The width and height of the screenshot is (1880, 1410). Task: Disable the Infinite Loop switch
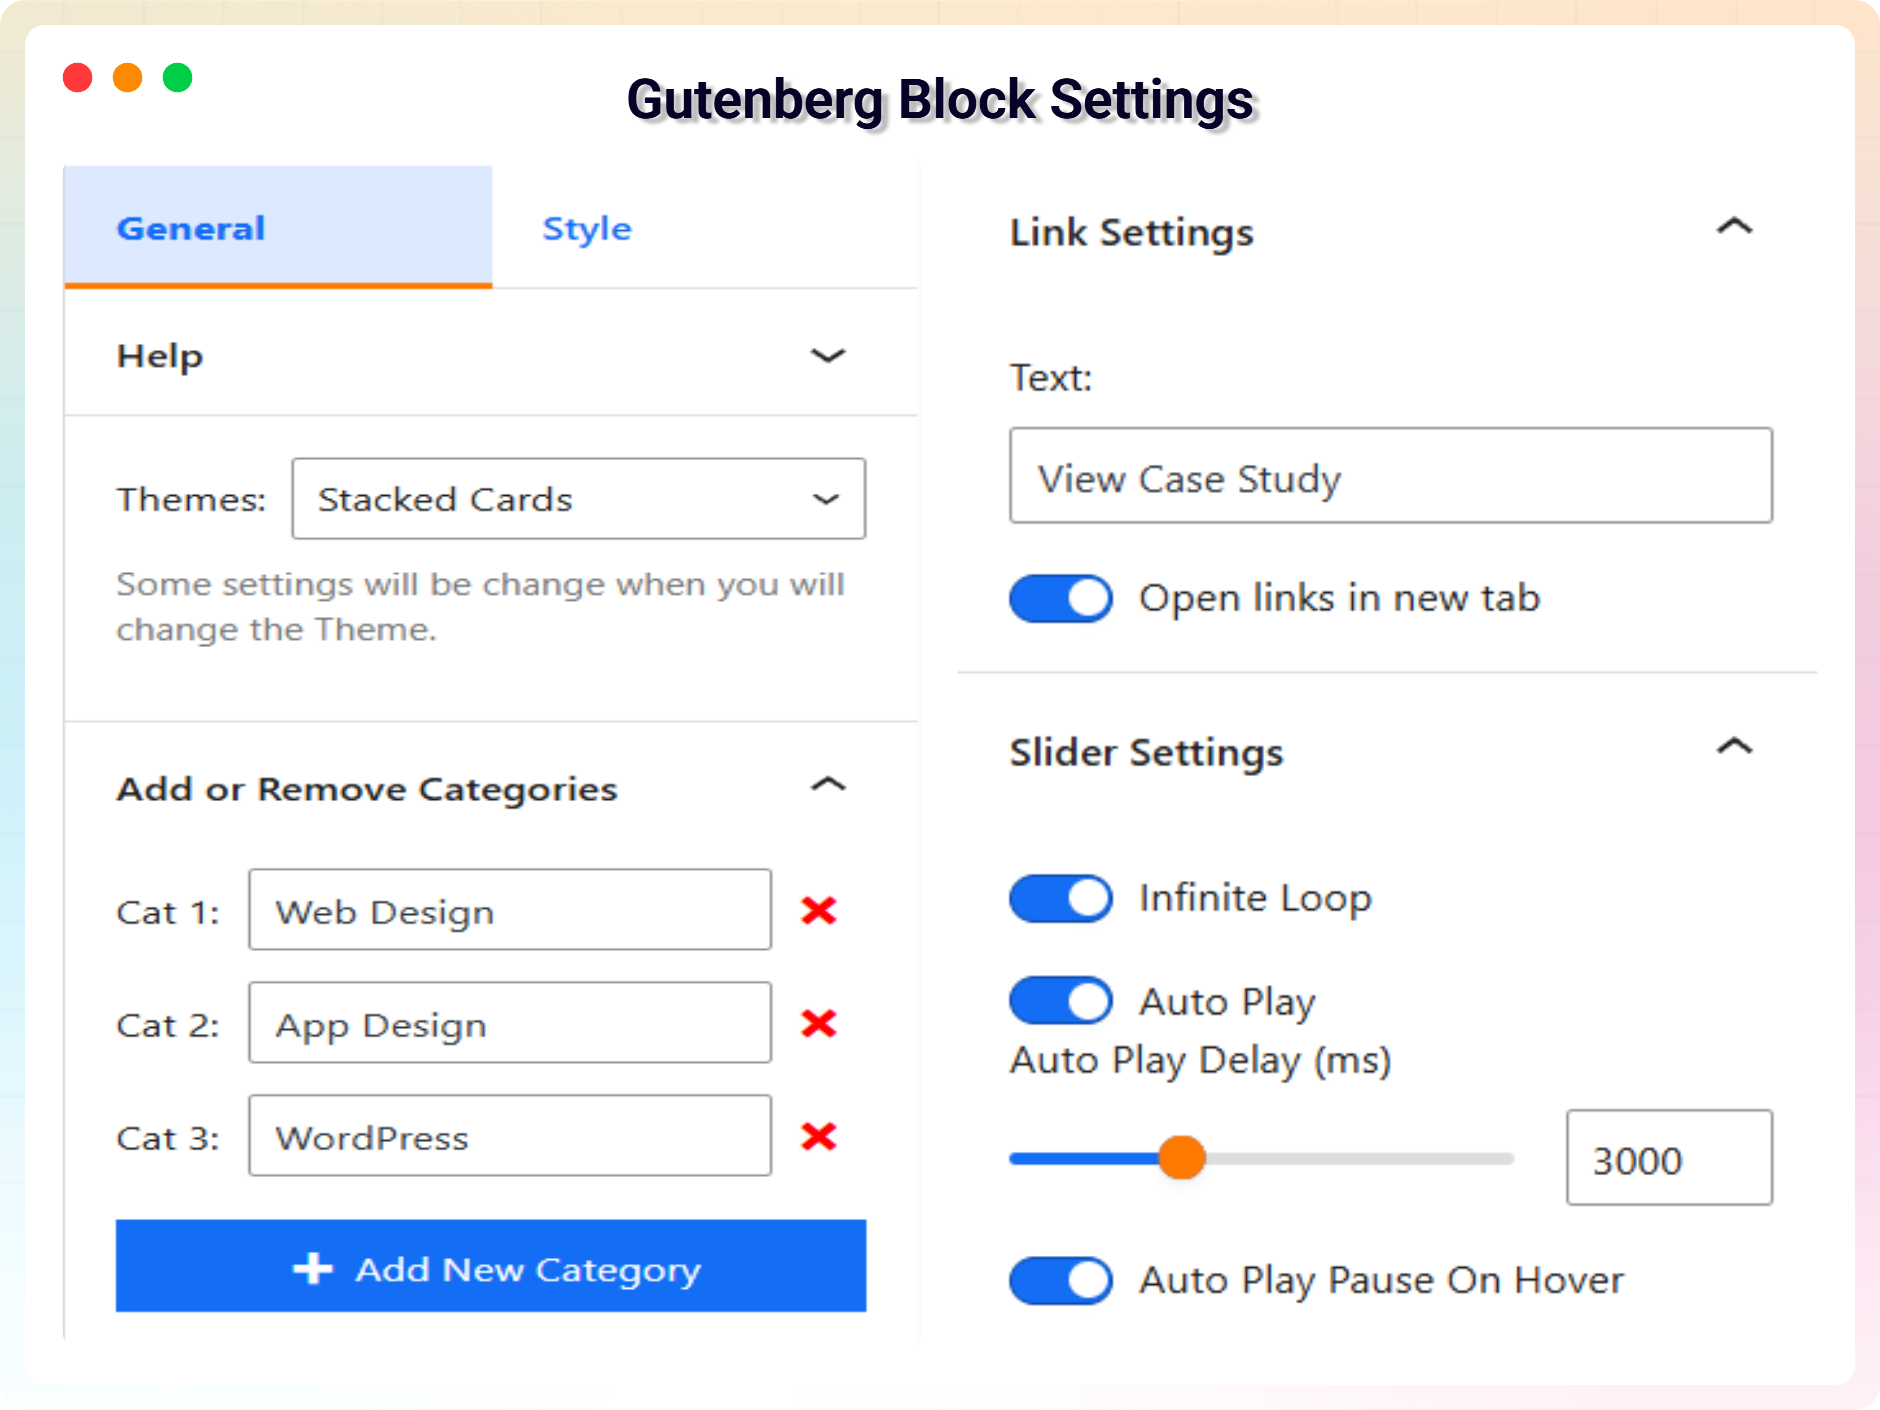[1060, 898]
